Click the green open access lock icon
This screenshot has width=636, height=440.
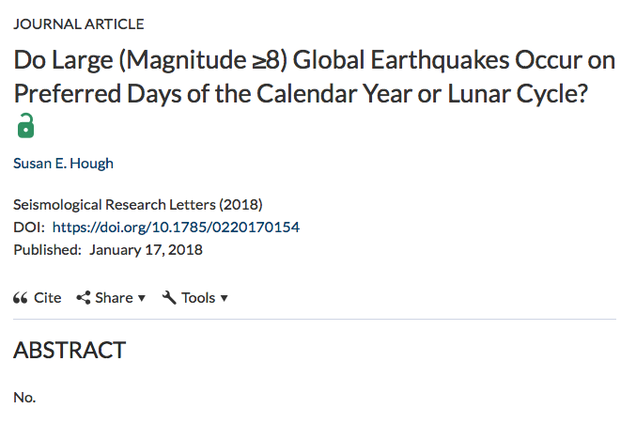click(x=26, y=126)
